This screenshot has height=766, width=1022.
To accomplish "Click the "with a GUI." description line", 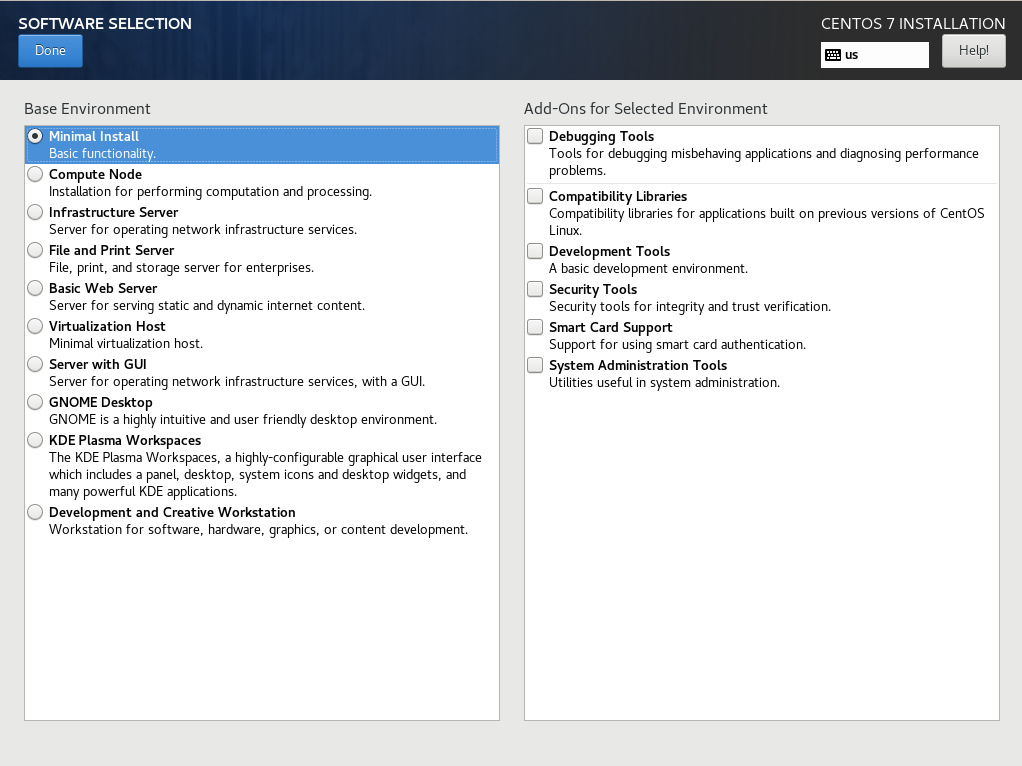I will coord(237,381).
